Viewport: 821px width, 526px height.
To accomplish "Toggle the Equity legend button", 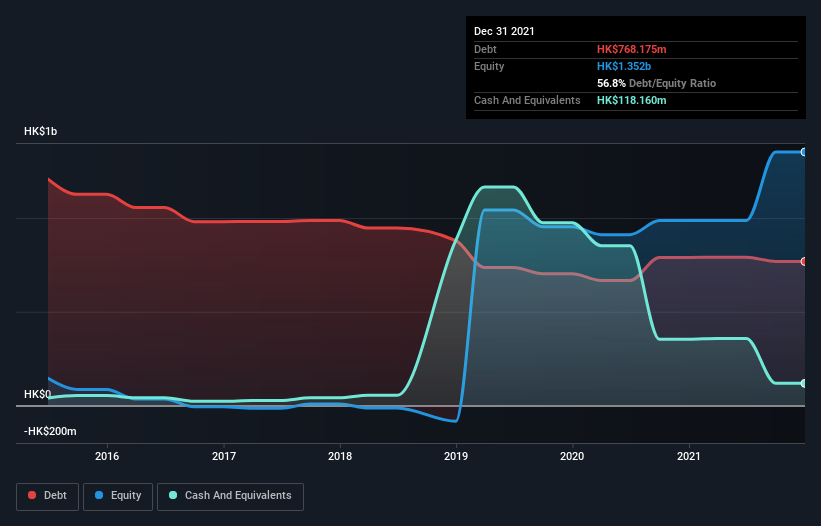I will [x=118, y=496].
